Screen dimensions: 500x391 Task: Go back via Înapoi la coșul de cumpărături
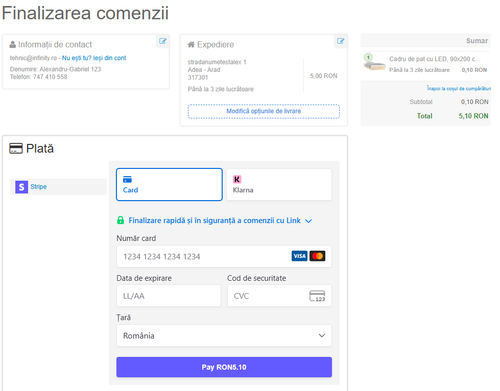459,88
